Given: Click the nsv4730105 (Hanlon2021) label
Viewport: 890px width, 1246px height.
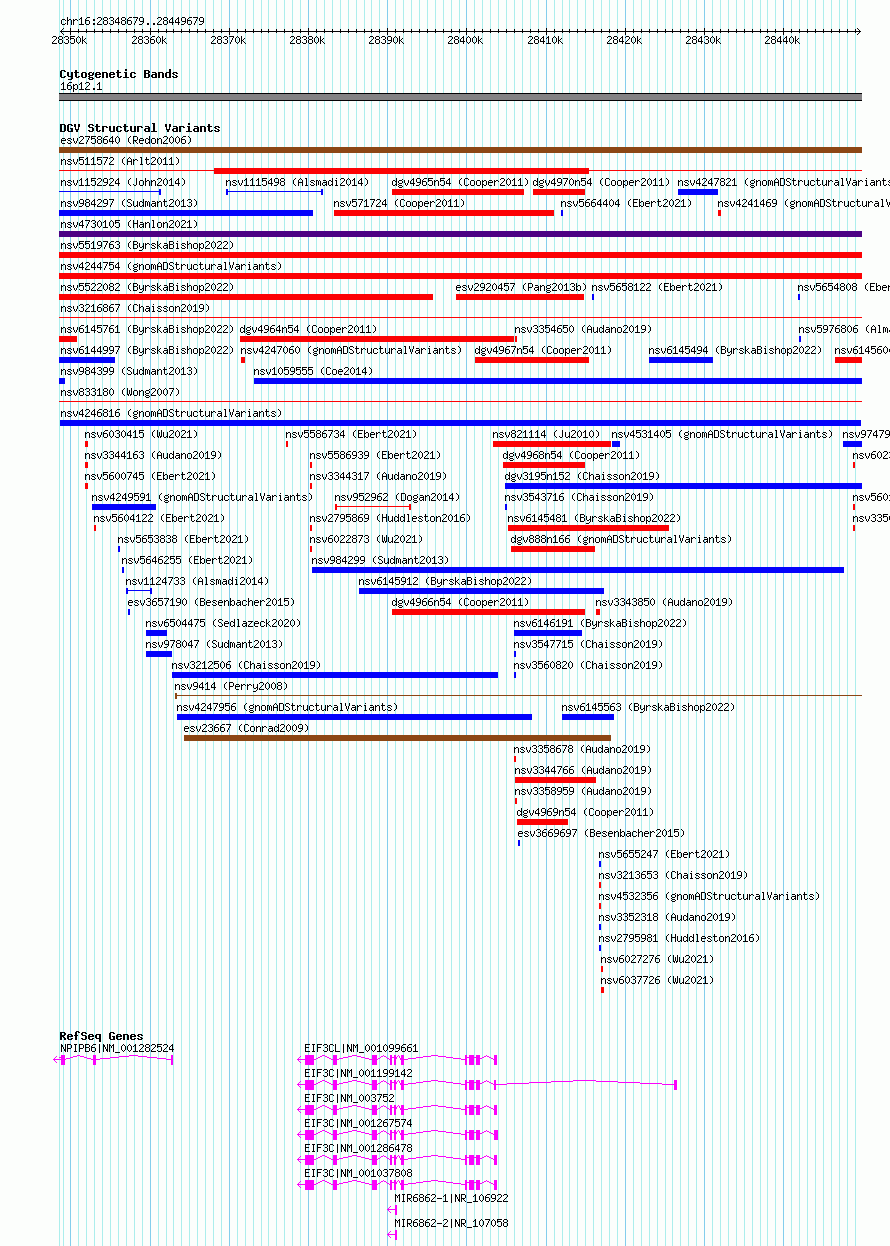Looking at the screenshot, I should 129,224.
